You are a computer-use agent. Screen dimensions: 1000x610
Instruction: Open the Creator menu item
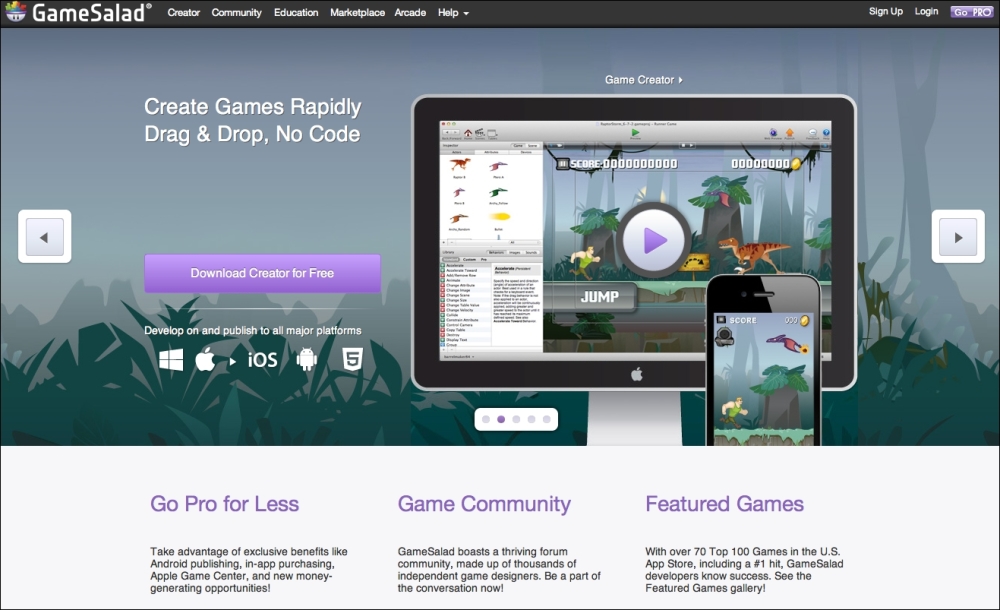(184, 12)
